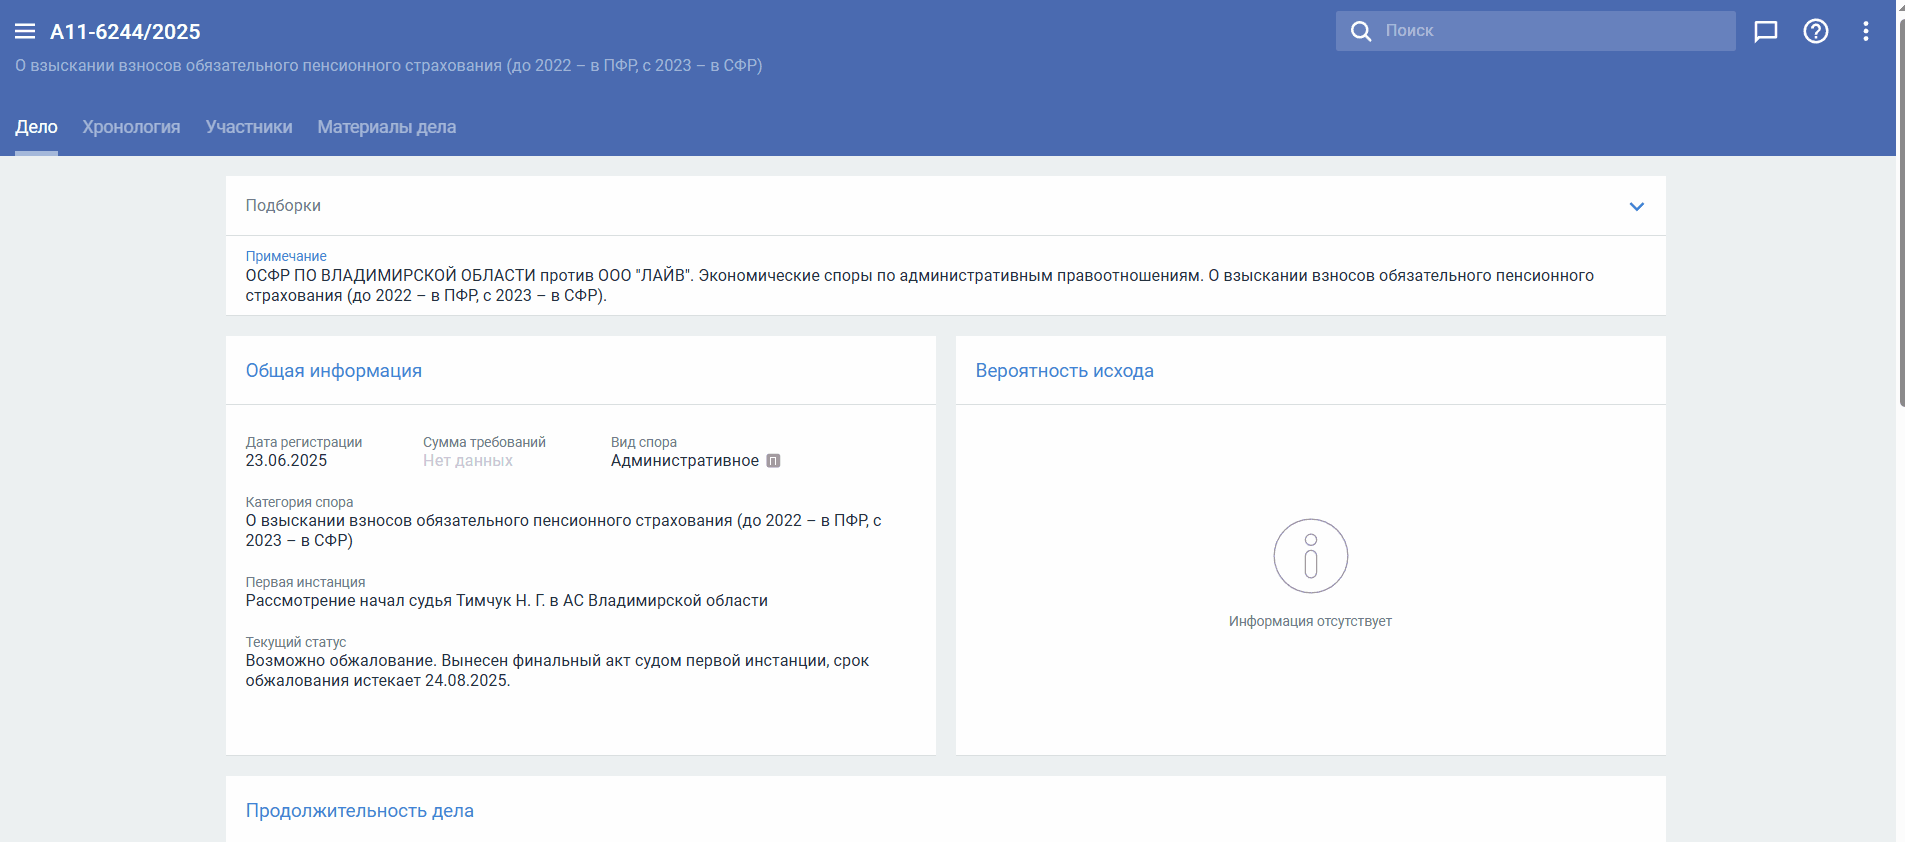Click the case number А11-6244/2025 title
The image size is (1905, 842).
tap(125, 32)
